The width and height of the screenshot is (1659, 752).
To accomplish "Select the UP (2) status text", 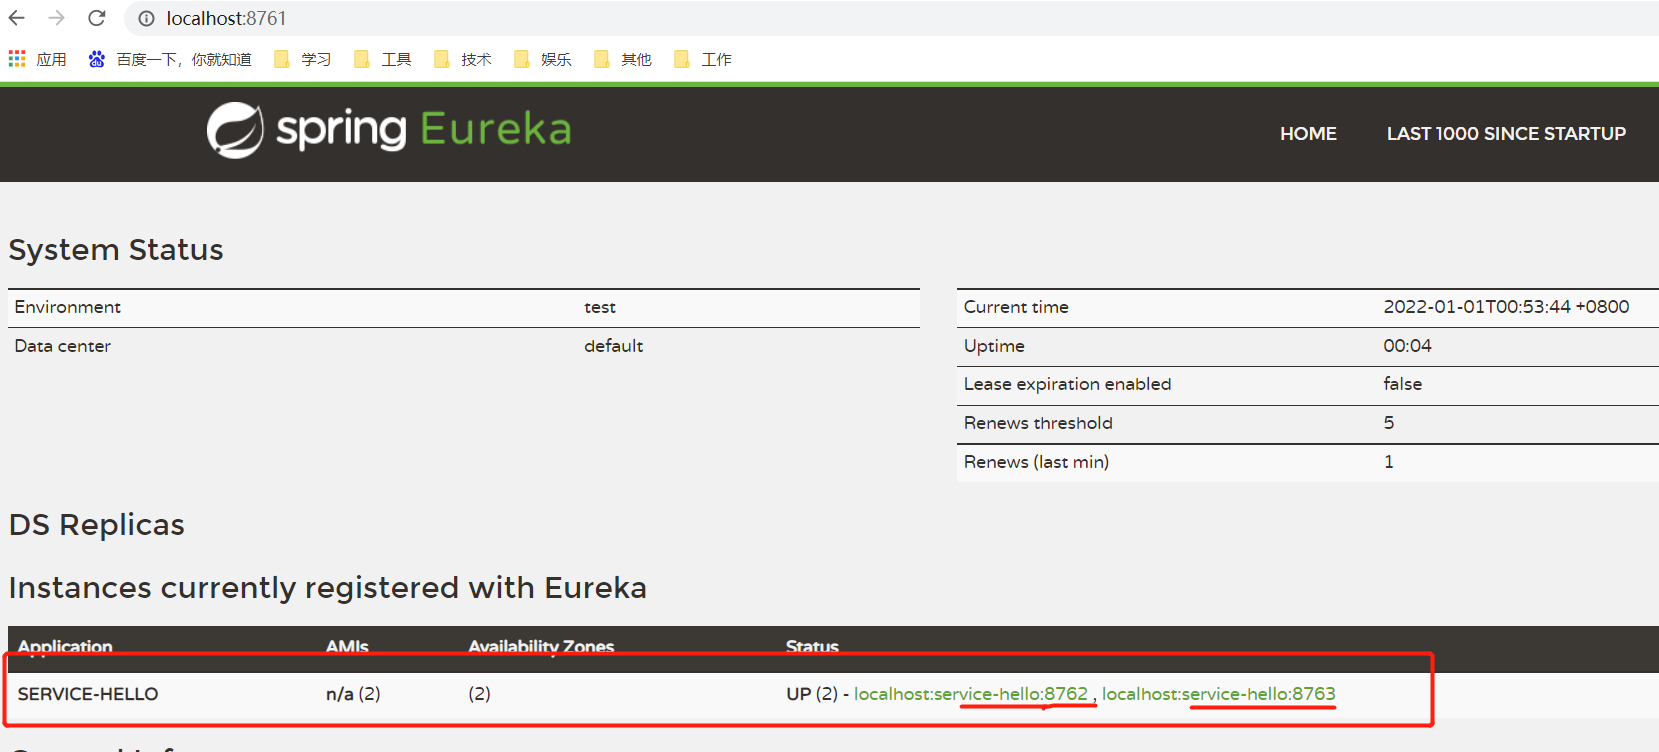I will [812, 694].
